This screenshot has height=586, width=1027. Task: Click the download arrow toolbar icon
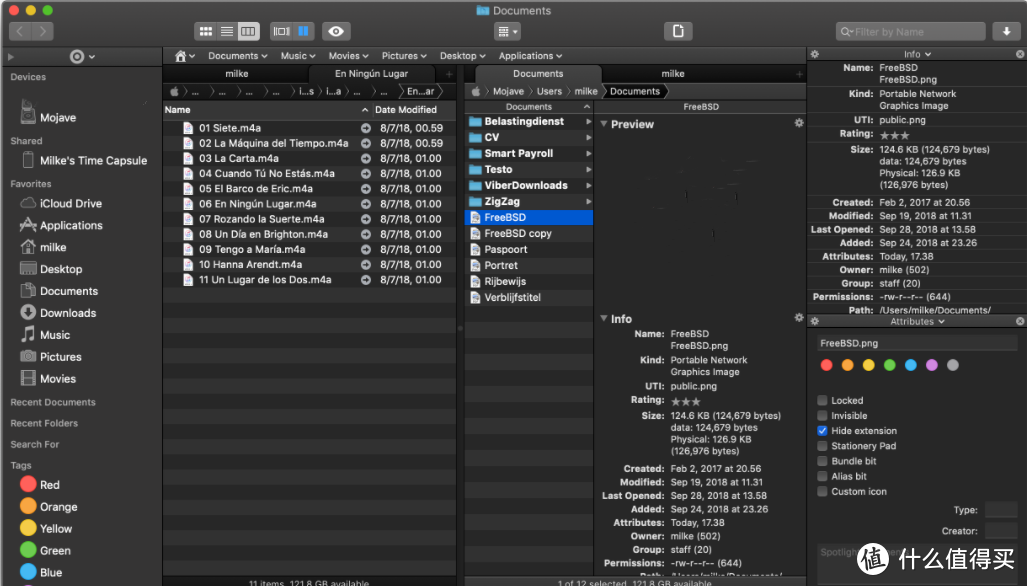(1006, 31)
